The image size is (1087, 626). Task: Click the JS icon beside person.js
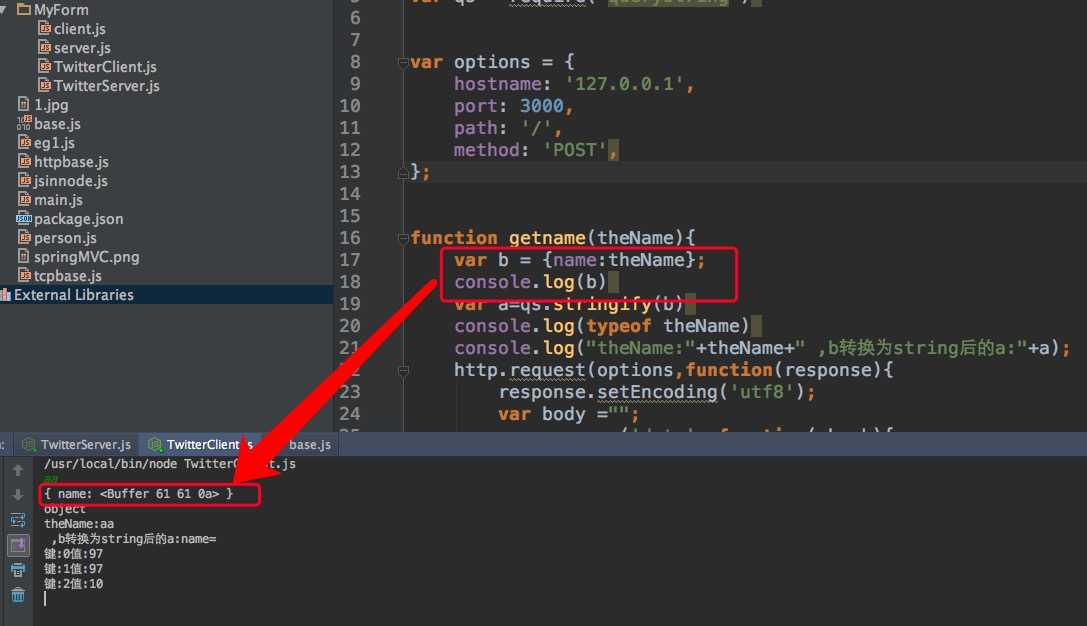pyautogui.click(x=25, y=237)
